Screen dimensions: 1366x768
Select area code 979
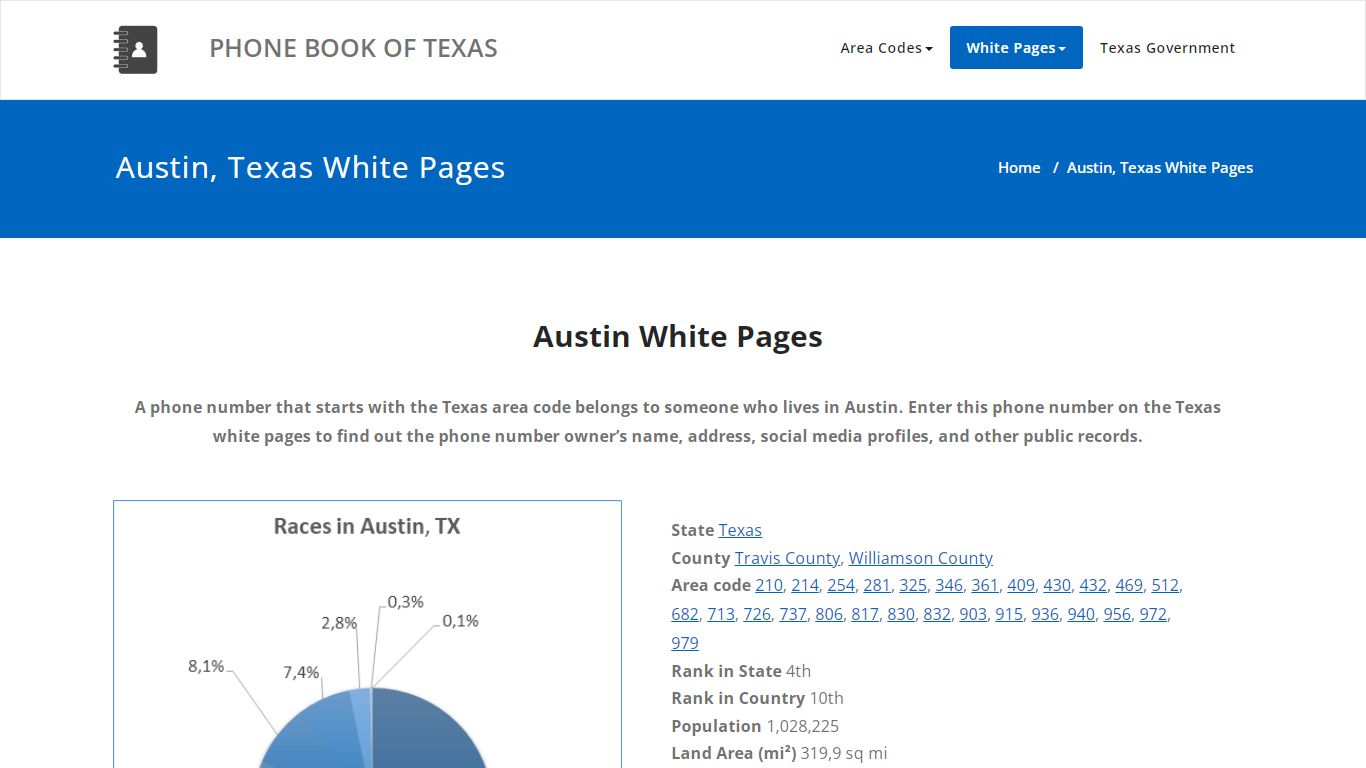click(685, 643)
